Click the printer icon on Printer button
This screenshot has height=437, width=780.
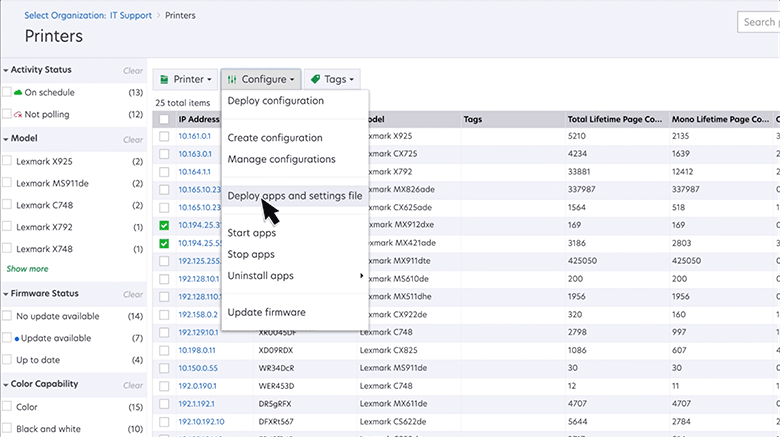pyautogui.click(x=165, y=79)
